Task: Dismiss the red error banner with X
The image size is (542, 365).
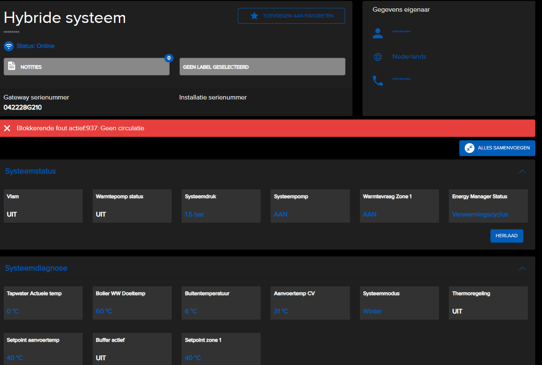Action: [x=7, y=128]
